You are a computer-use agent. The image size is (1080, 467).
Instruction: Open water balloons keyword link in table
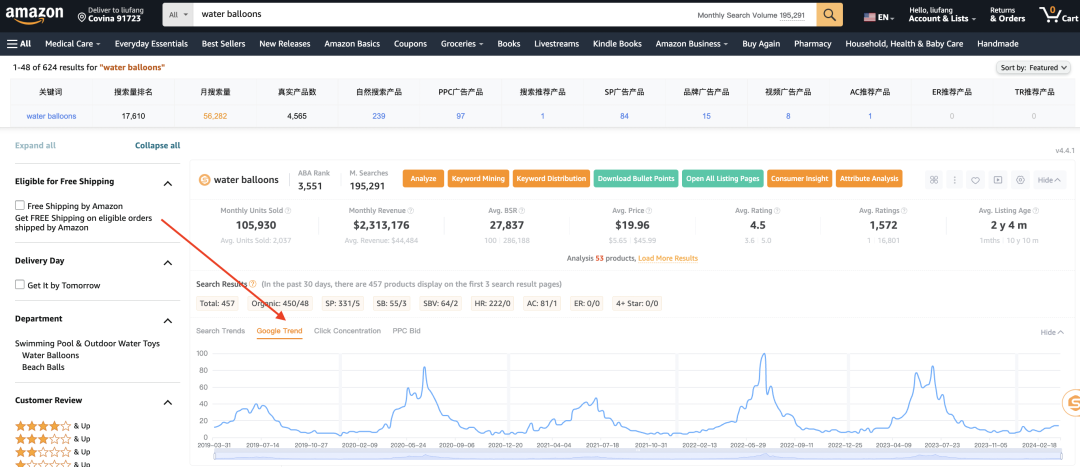coord(52,116)
